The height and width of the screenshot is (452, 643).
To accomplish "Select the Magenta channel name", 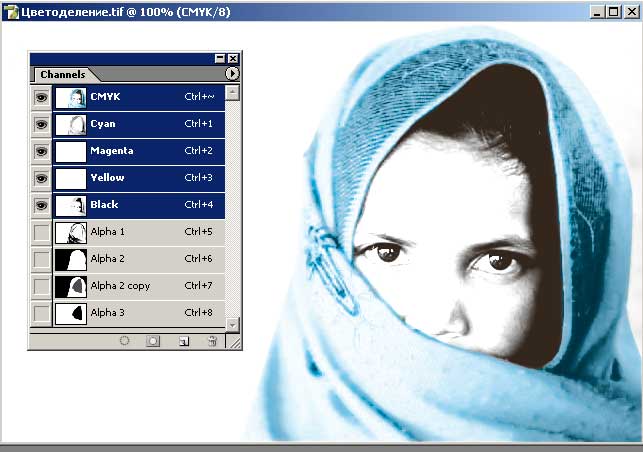I will coord(112,151).
